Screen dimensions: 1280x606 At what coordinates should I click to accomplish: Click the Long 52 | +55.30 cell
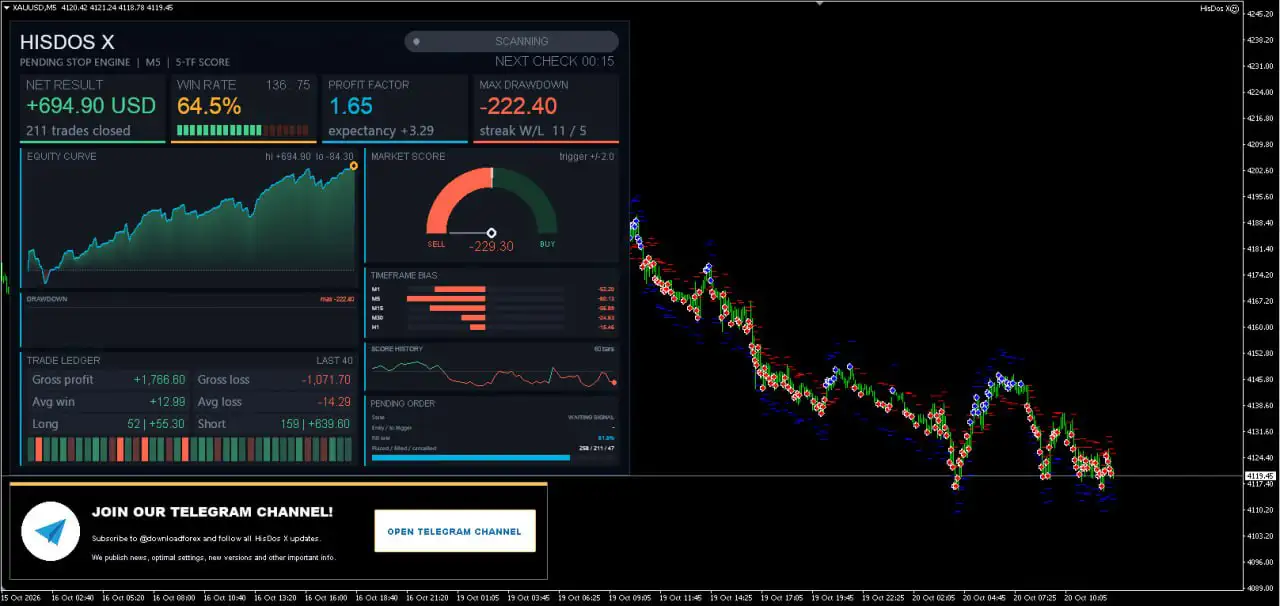[x=108, y=424]
